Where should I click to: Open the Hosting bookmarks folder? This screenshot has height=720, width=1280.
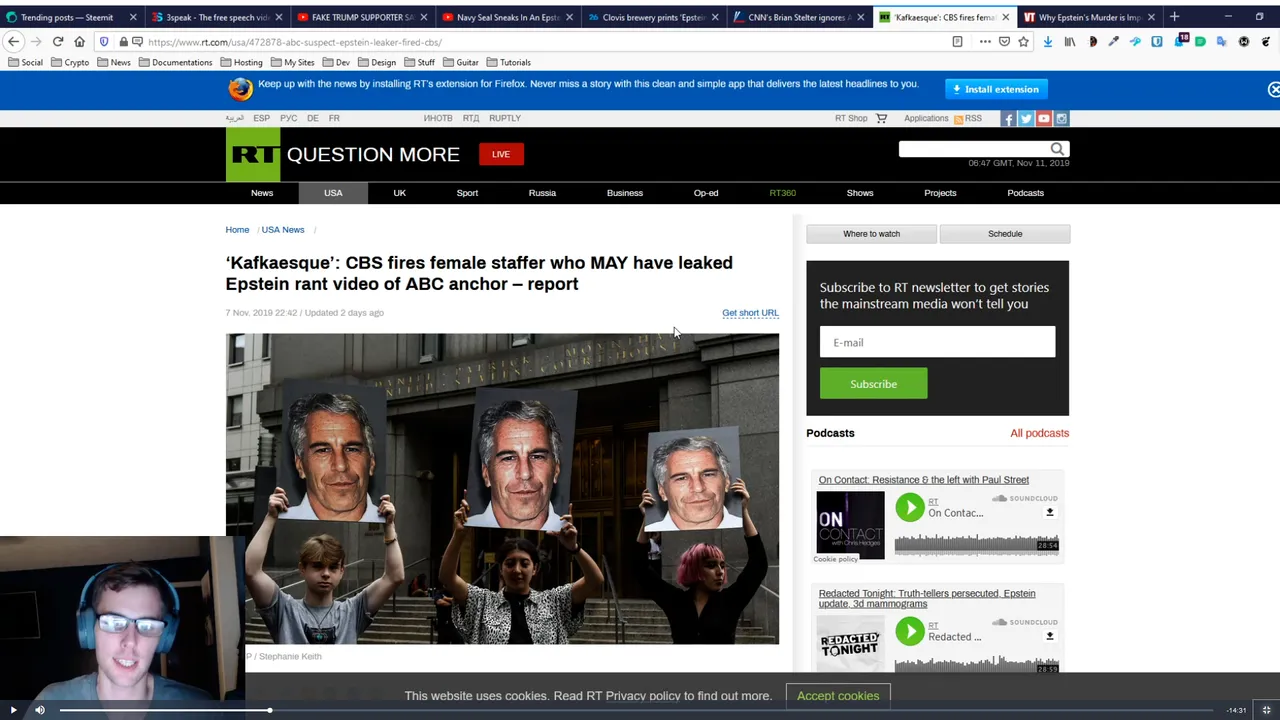coord(241,62)
